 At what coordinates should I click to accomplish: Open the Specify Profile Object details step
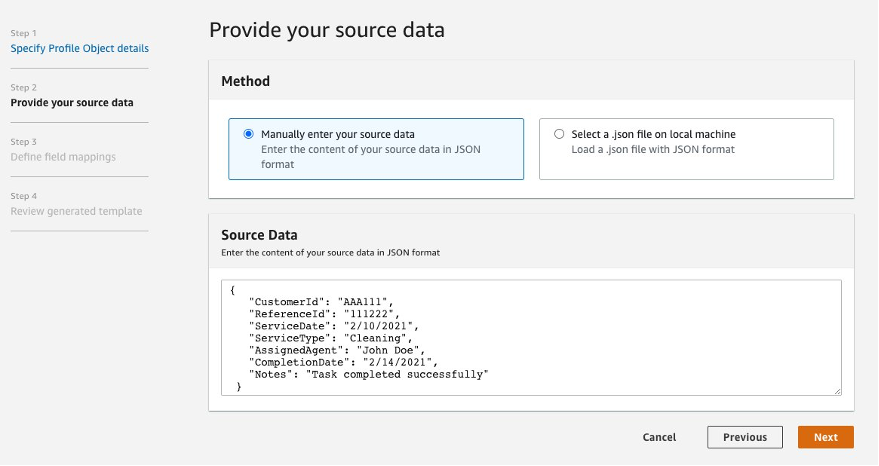[80, 48]
